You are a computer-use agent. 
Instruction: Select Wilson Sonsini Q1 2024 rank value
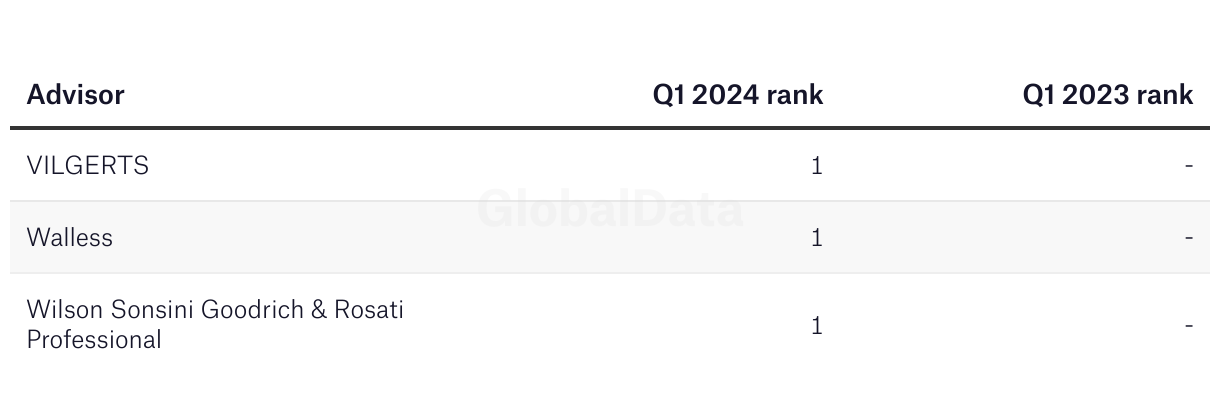(817, 326)
